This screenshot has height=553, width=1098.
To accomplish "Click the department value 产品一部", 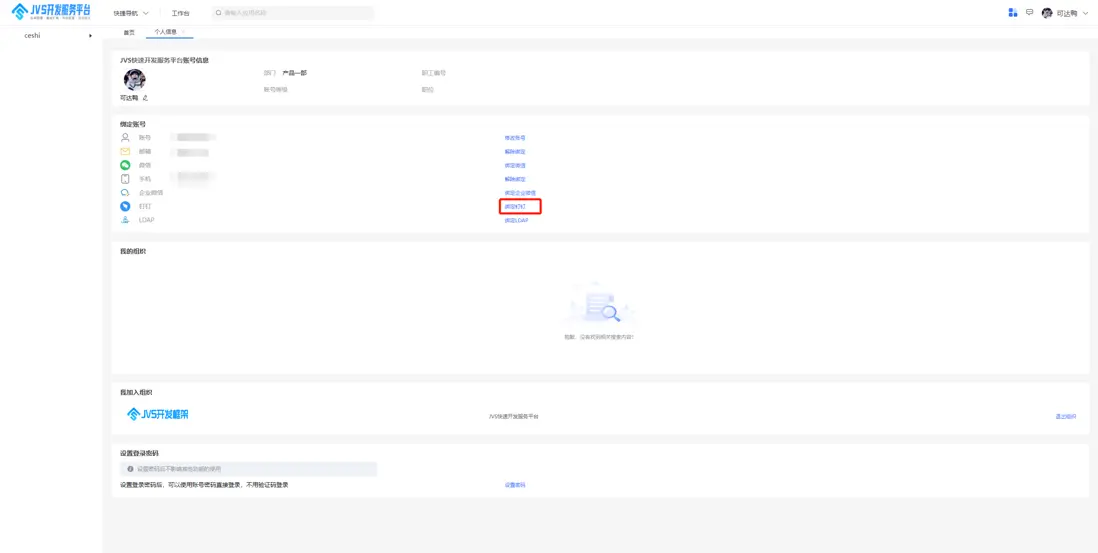I will pos(294,73).
